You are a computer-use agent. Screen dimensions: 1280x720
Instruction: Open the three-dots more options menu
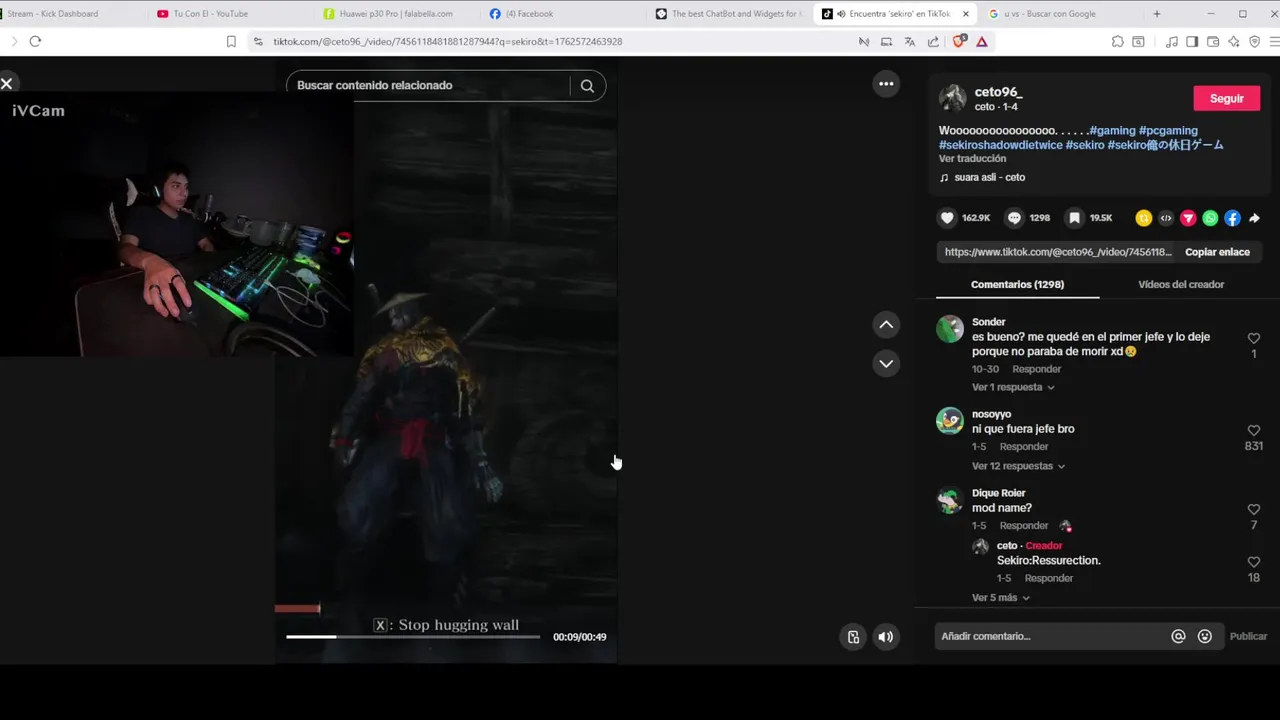pos(886,84)
